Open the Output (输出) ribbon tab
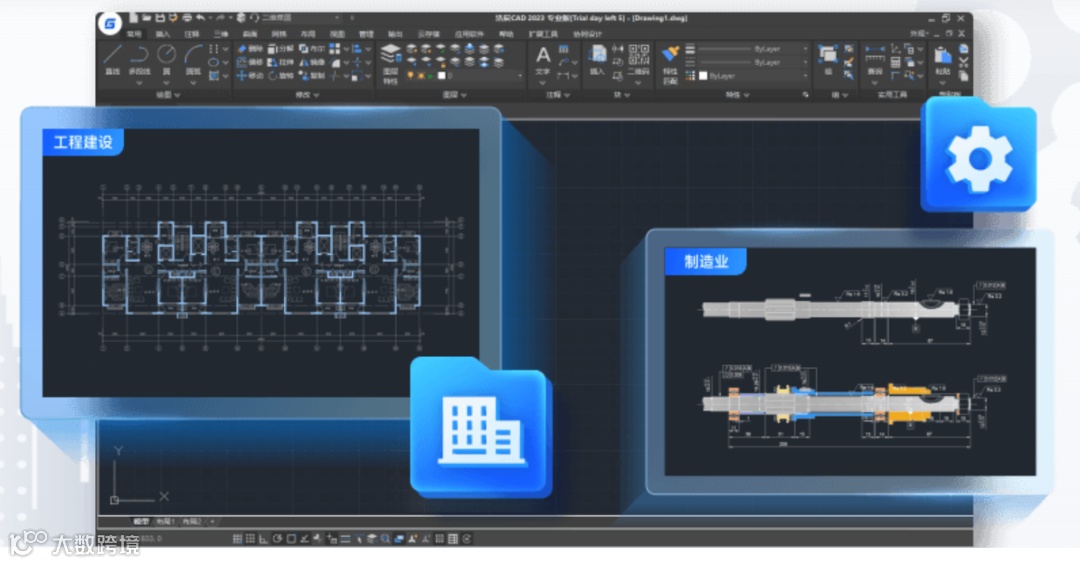This screenshot has height=564, width=1080. click(x=395, y=34)
